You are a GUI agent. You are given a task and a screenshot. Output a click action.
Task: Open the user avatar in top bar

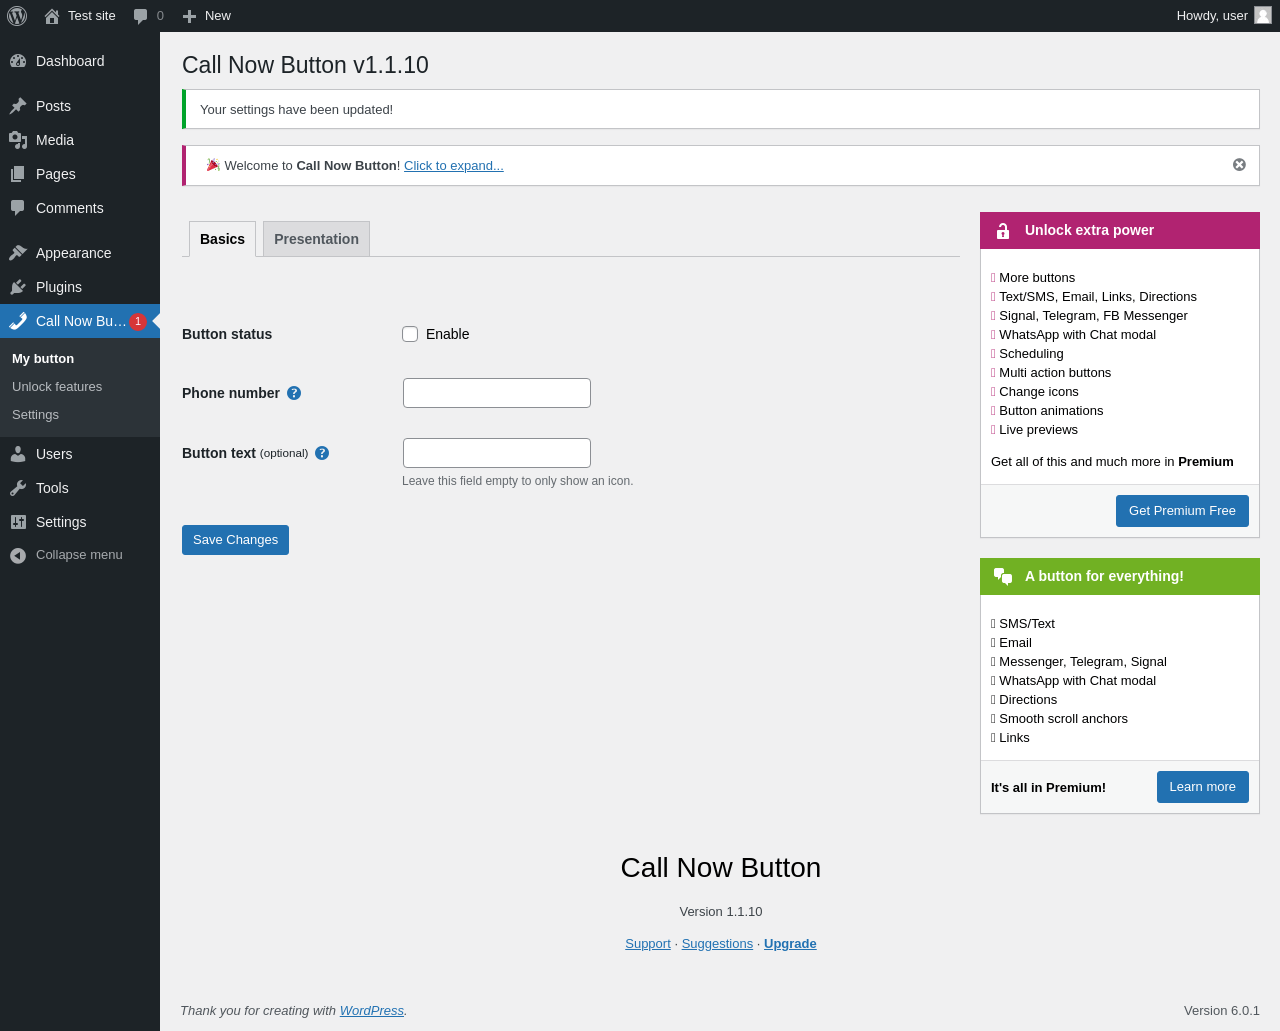(x=1263, y=15)
